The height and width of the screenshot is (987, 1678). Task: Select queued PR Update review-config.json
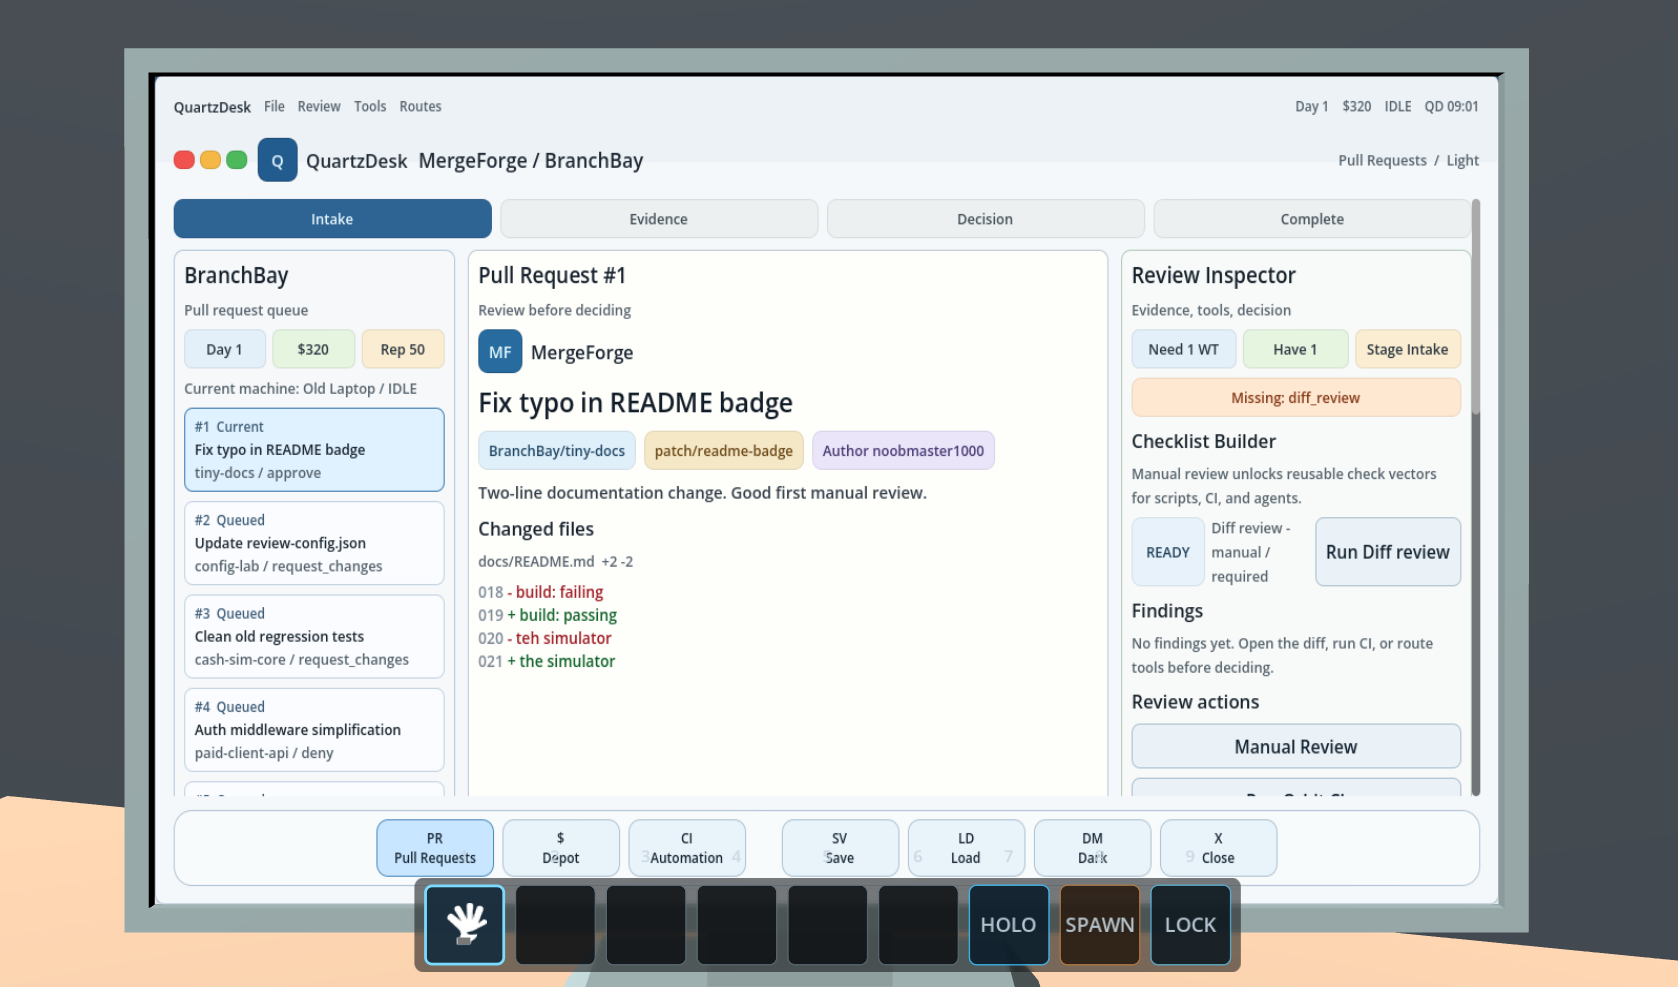[x=314, y=543]
